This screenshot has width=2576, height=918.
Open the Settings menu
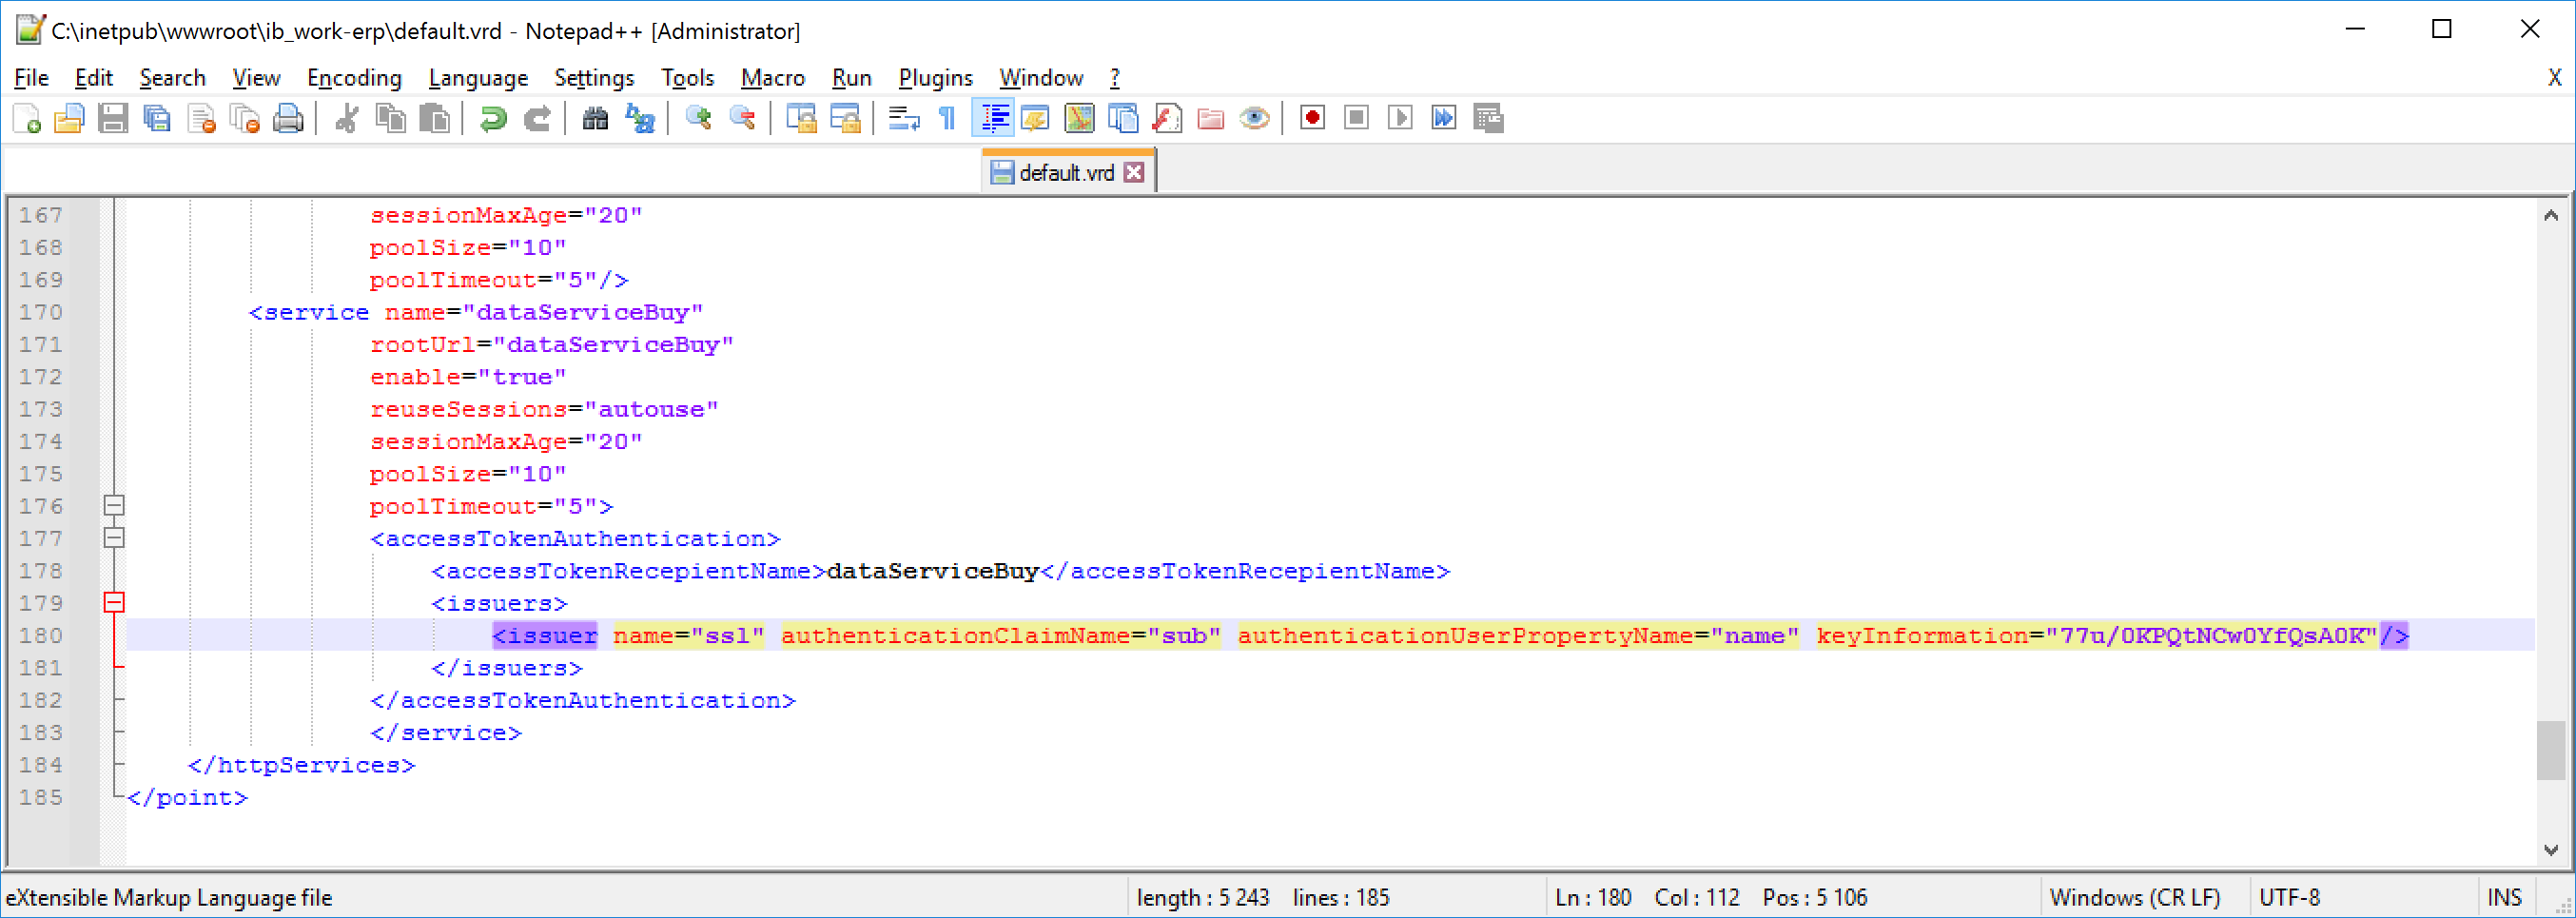(594, 78)
